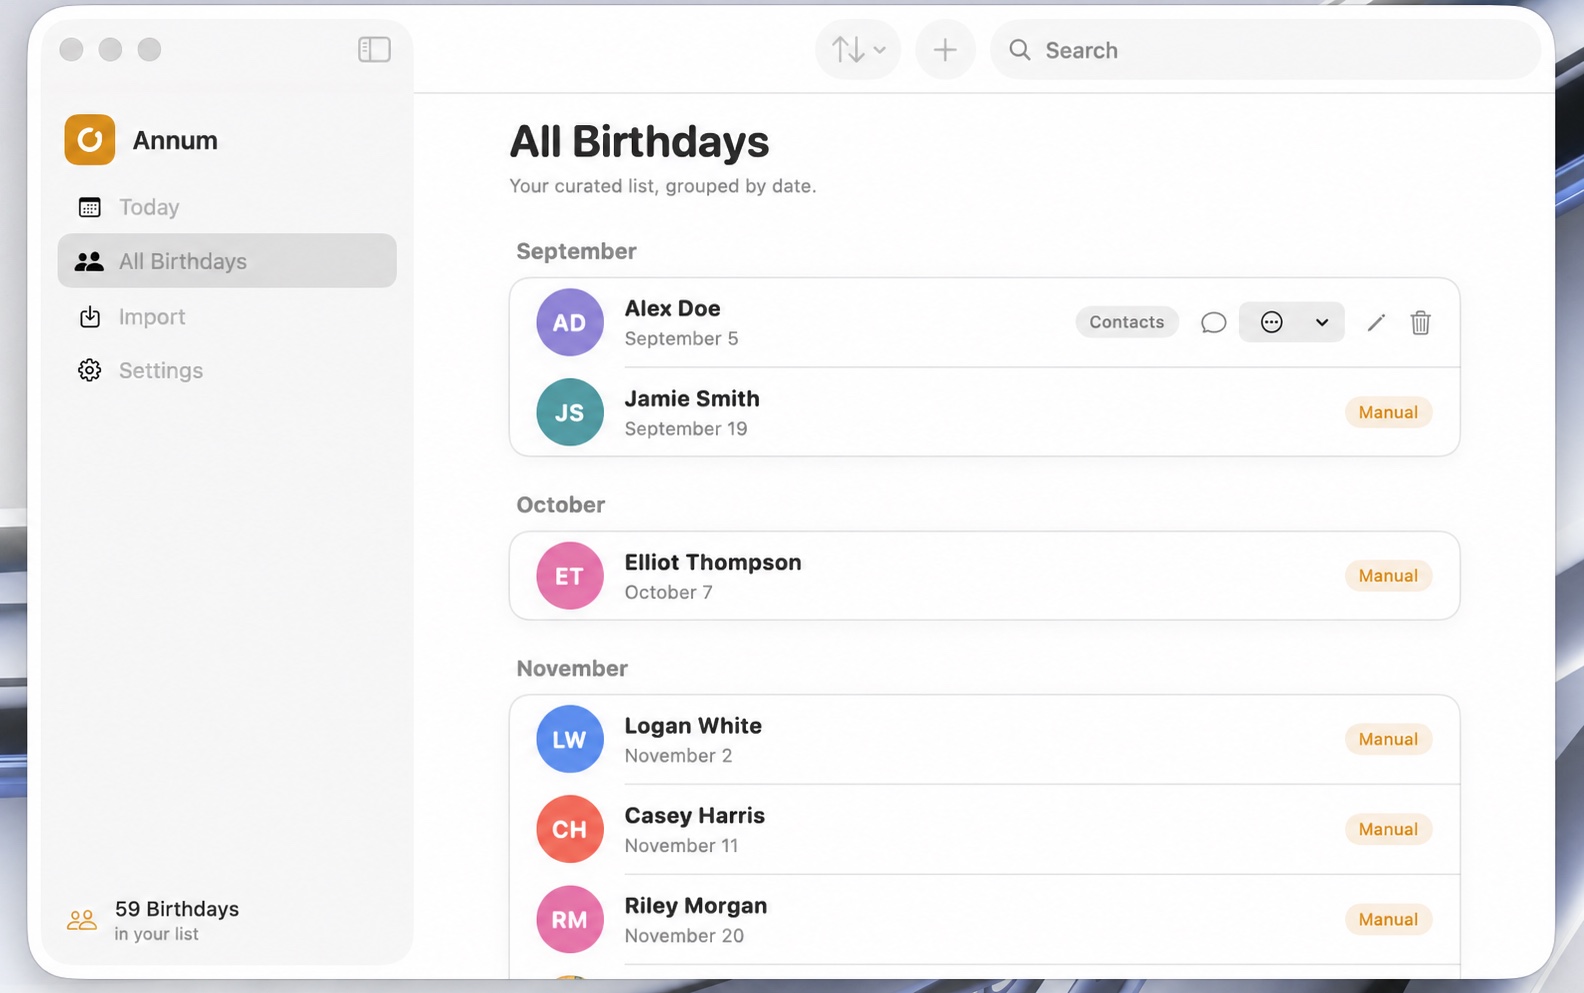The image size is (1584, 993).
Task: Click the LW avatar
Action: coord(570,739)
